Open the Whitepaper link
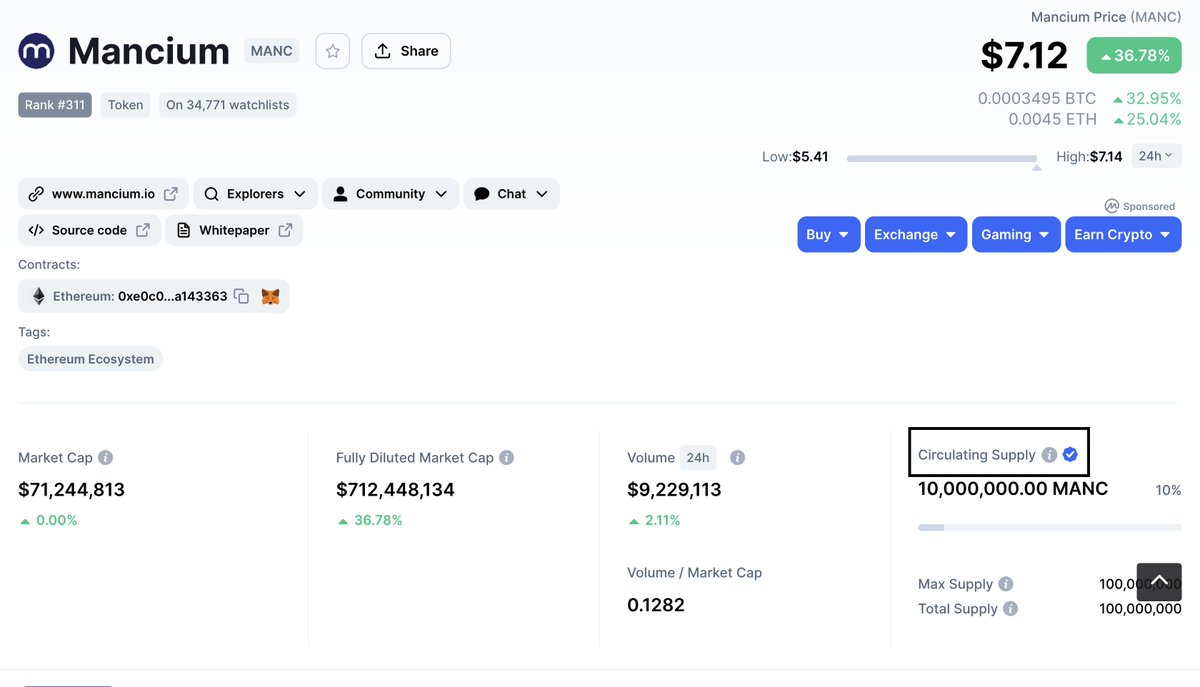 (x=234, y=230)
